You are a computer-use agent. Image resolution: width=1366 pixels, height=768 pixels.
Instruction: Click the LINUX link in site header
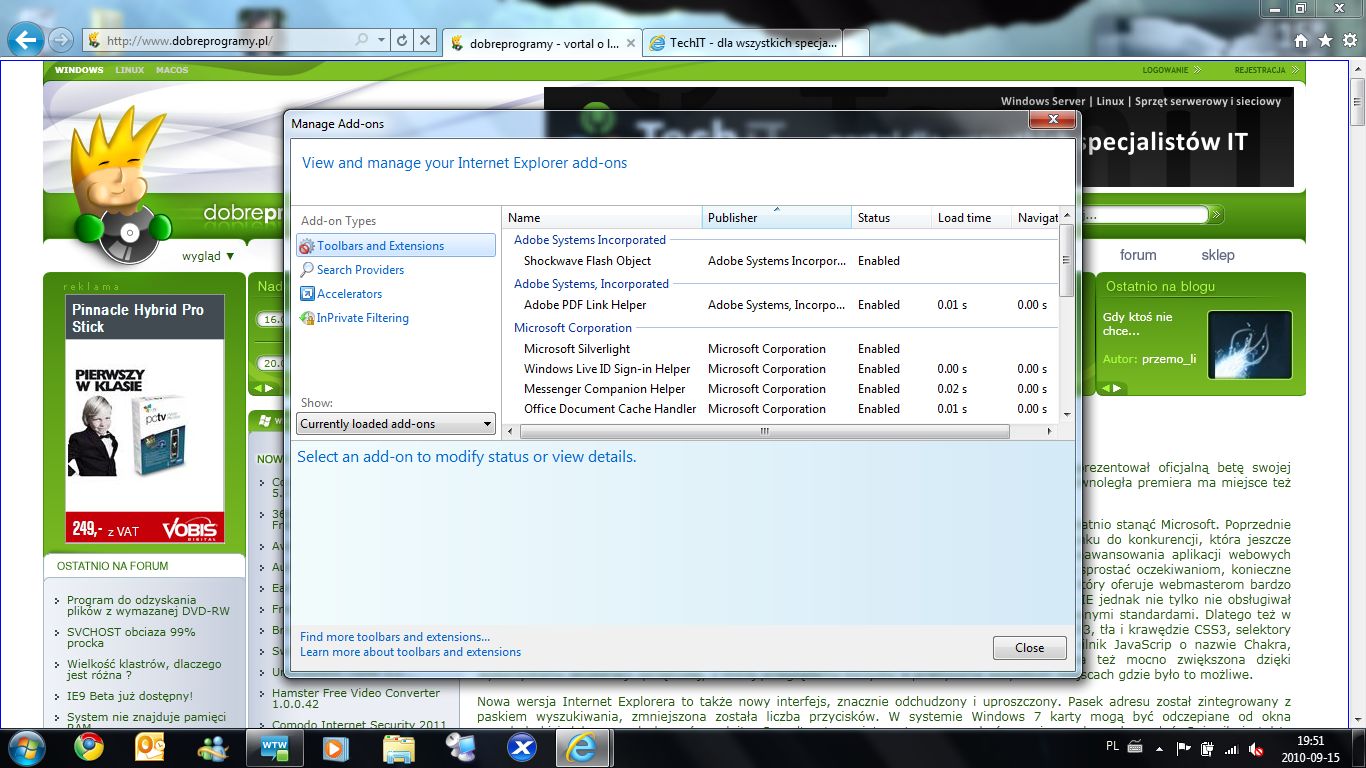130,71
